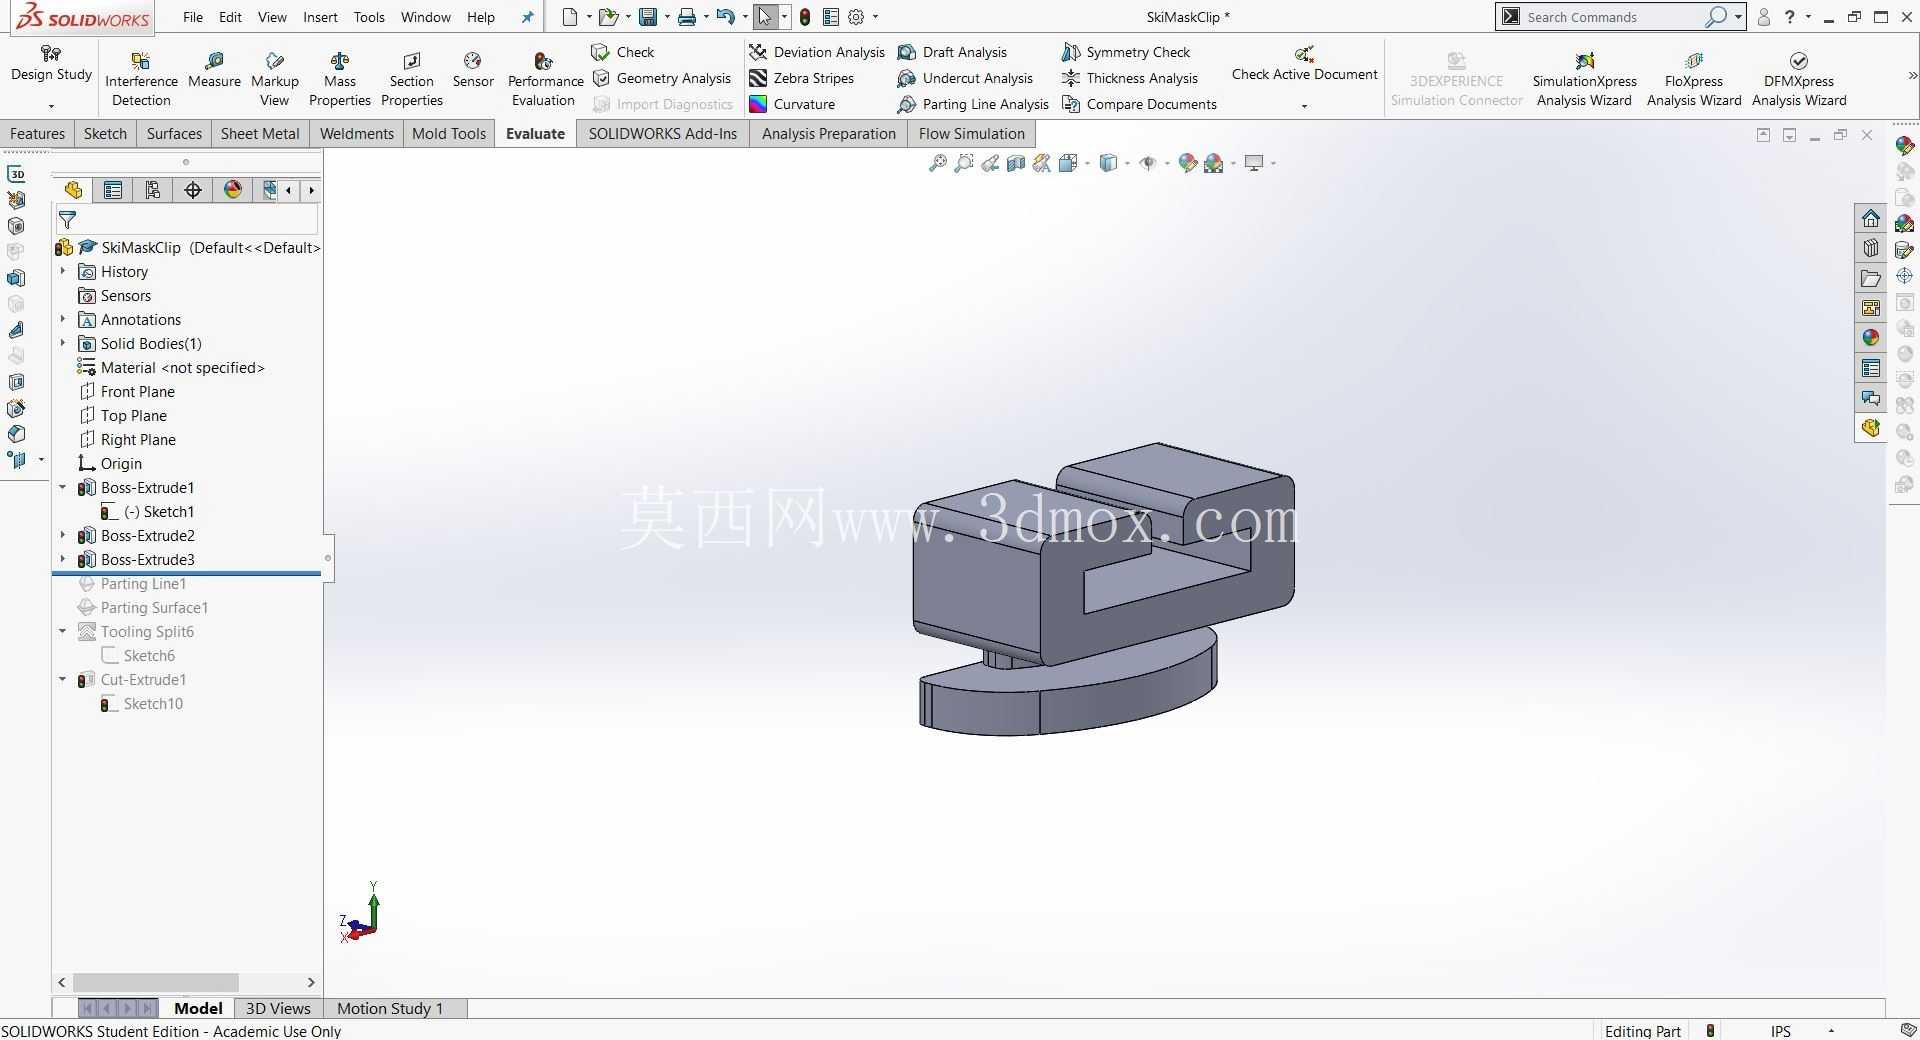
Task: Open Draft Analysis
Action: (953, 52)
